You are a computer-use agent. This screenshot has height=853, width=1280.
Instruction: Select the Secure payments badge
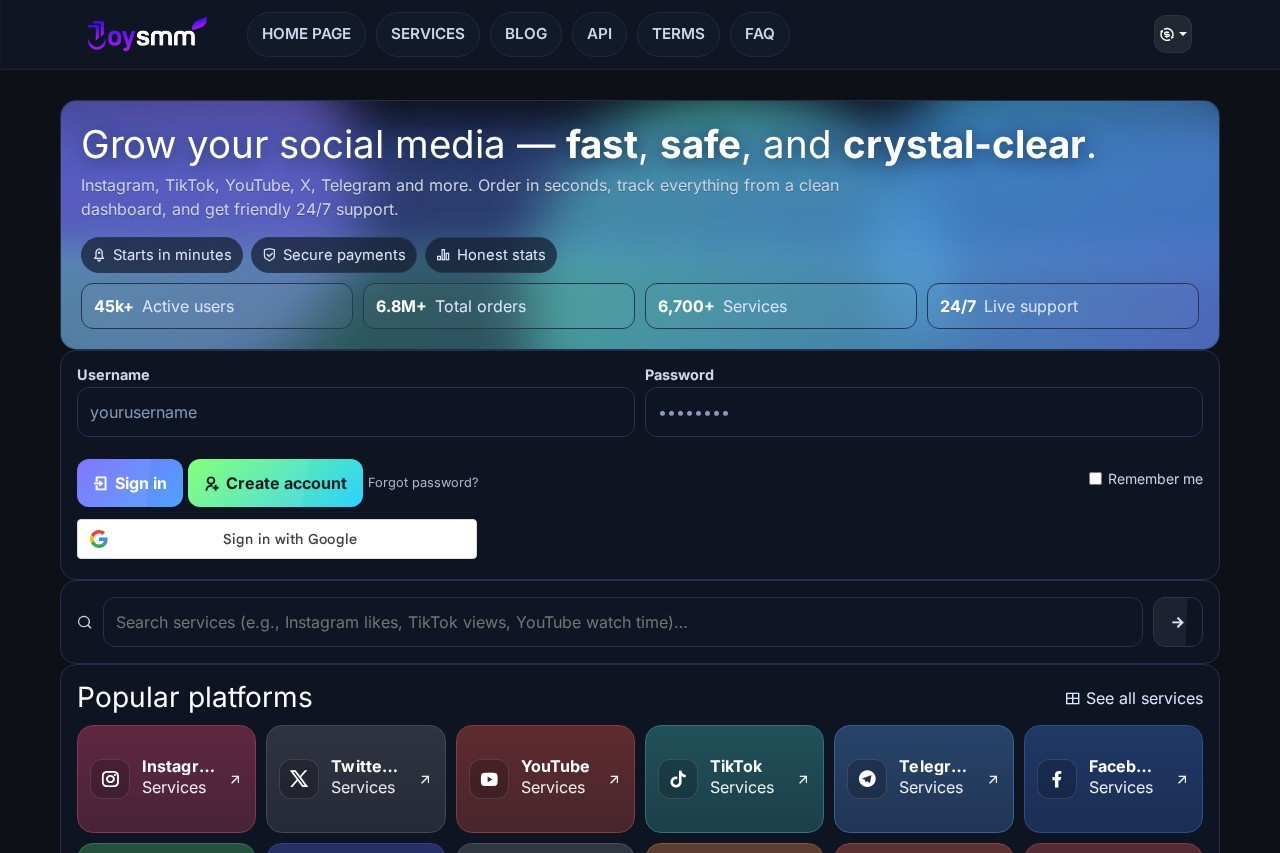click(x=334, y=255)
